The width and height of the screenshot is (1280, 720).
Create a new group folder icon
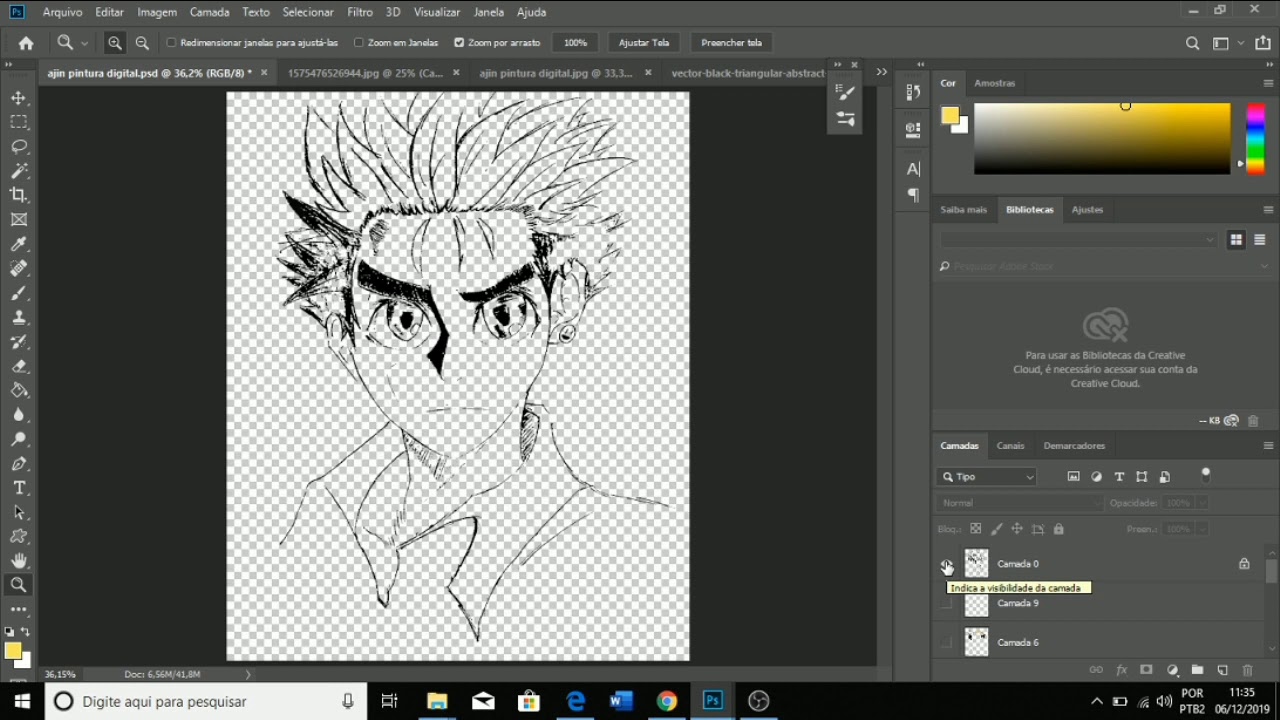(1197, 670)
